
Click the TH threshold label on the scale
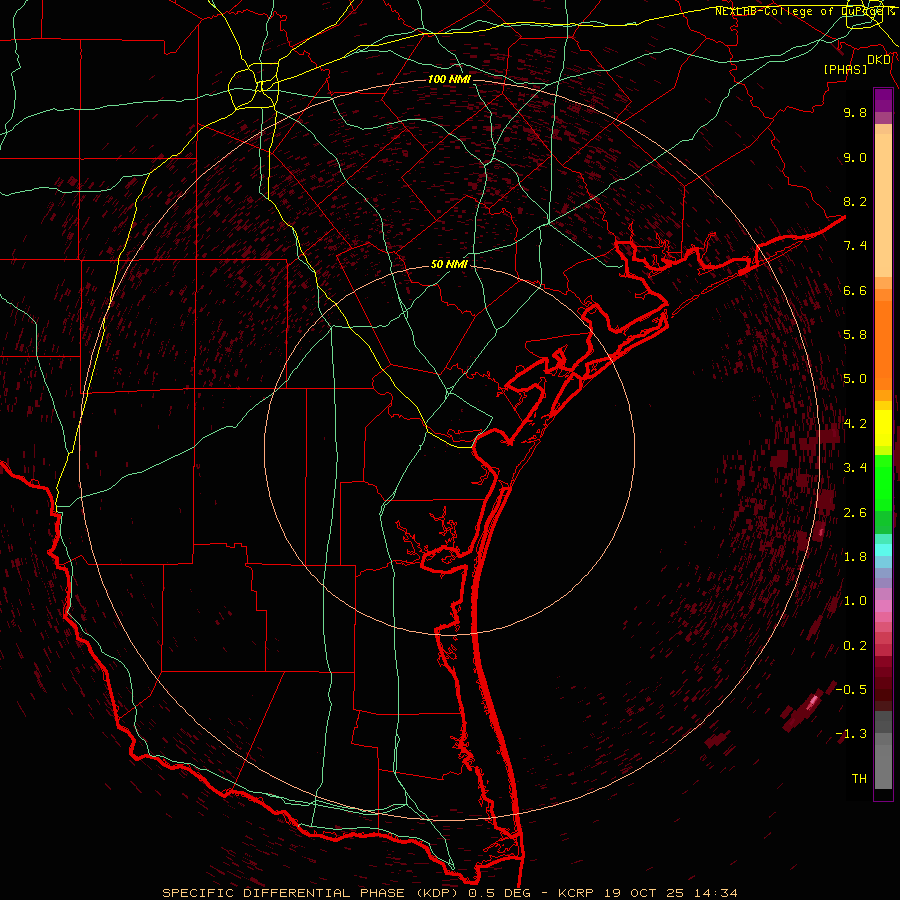coord(859,779)
